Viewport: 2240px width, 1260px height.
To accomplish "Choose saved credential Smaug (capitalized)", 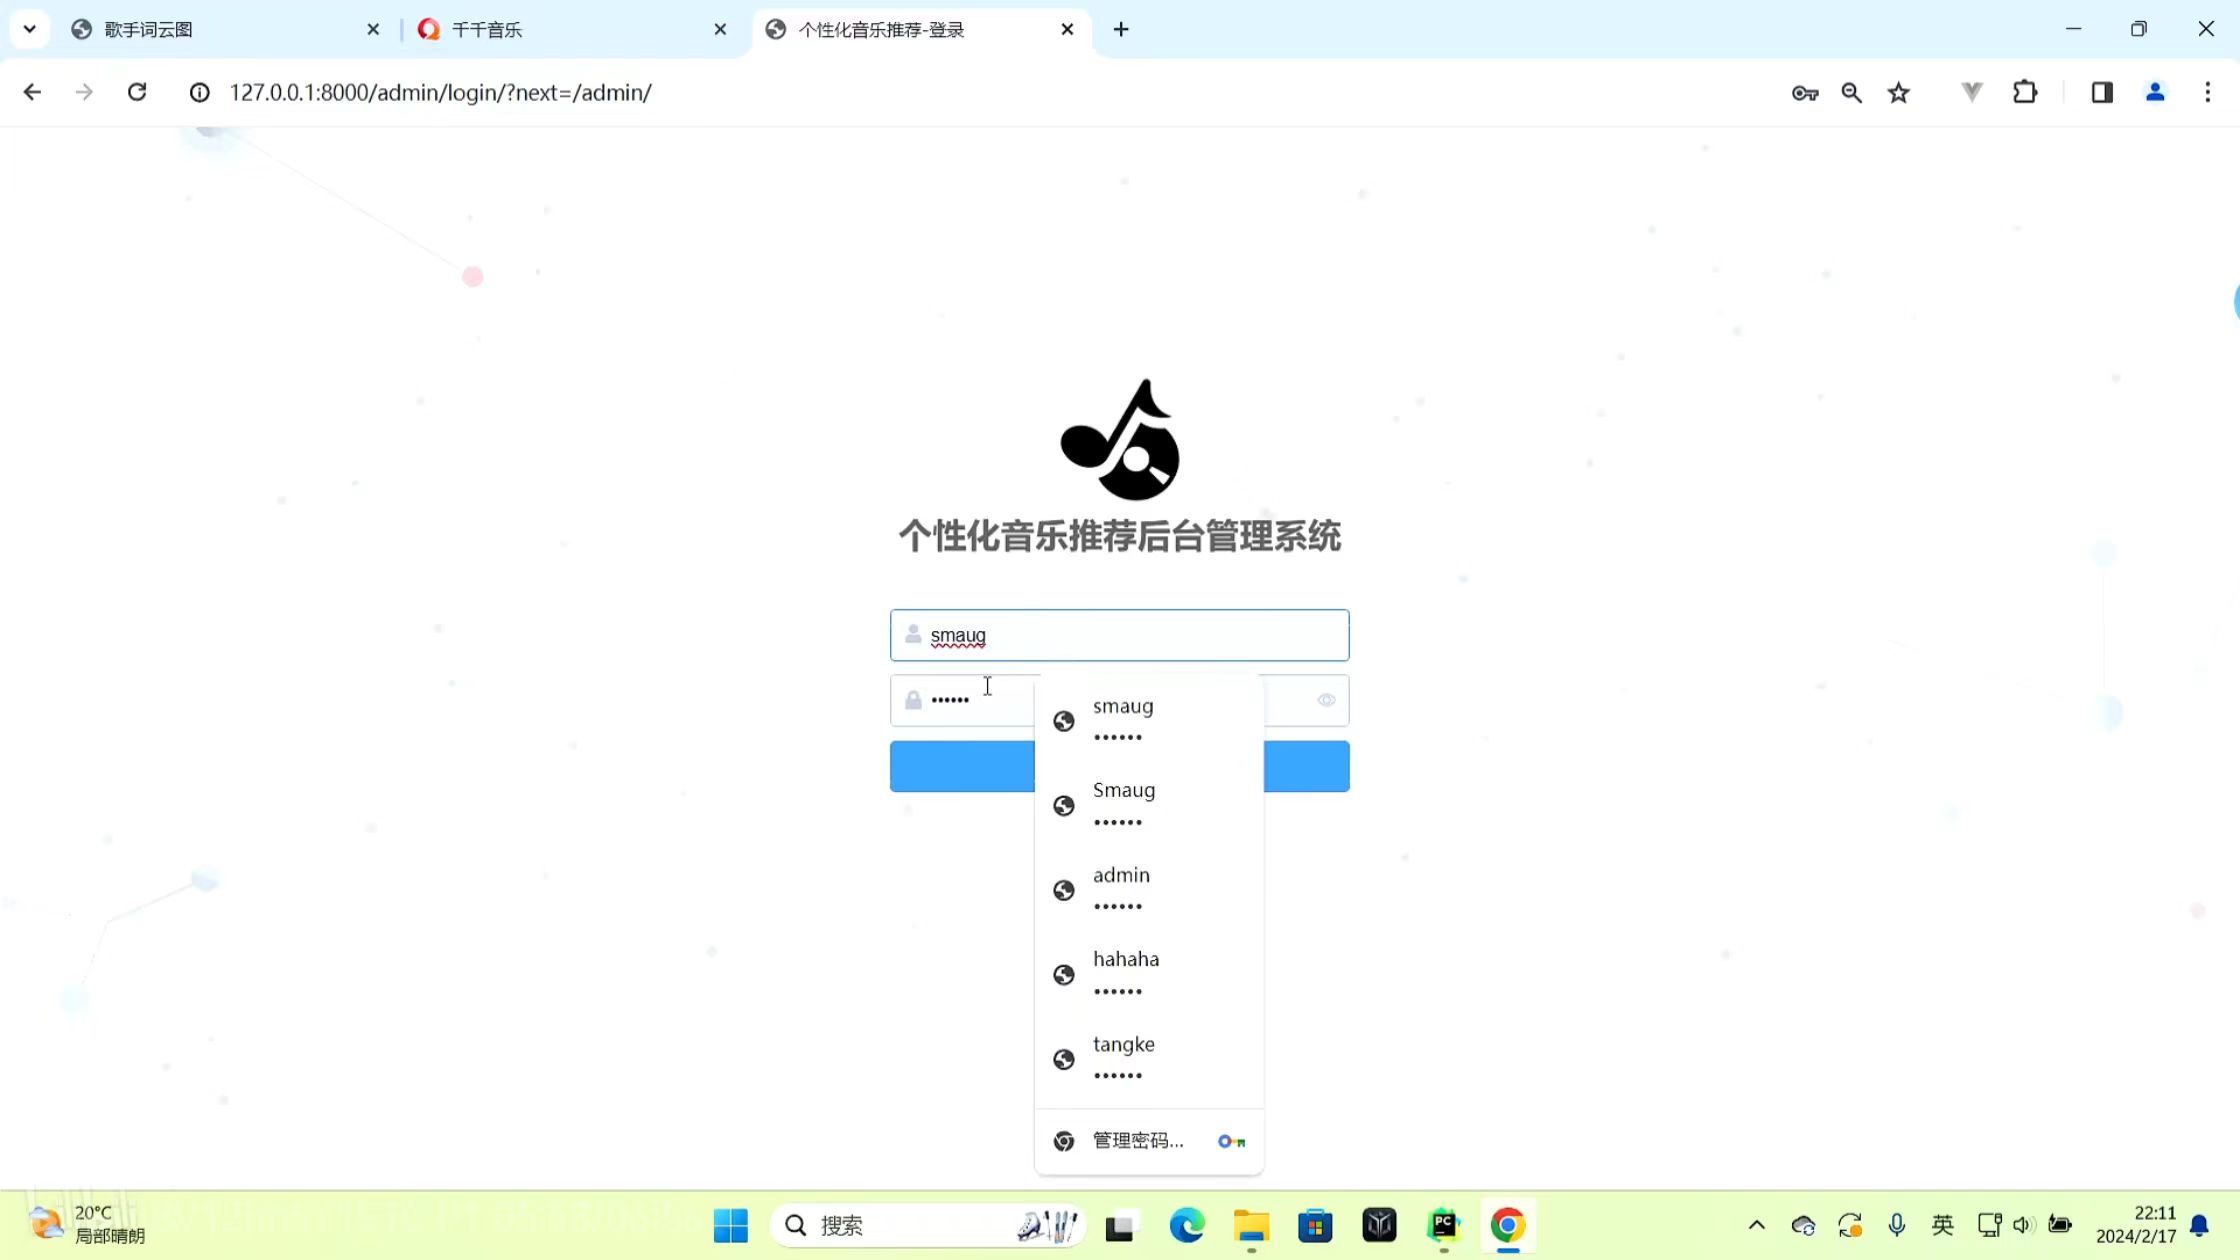I will [x=1149, y=805].
